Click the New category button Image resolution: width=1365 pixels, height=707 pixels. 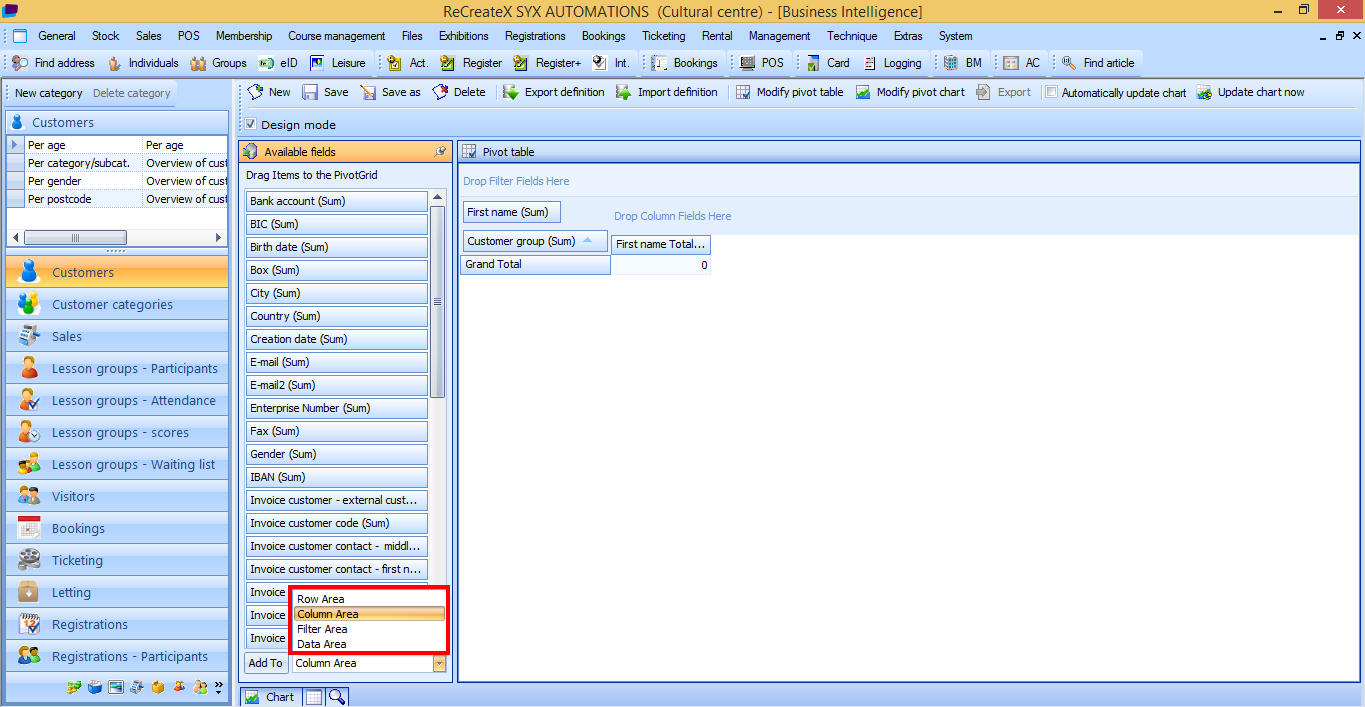48,93
